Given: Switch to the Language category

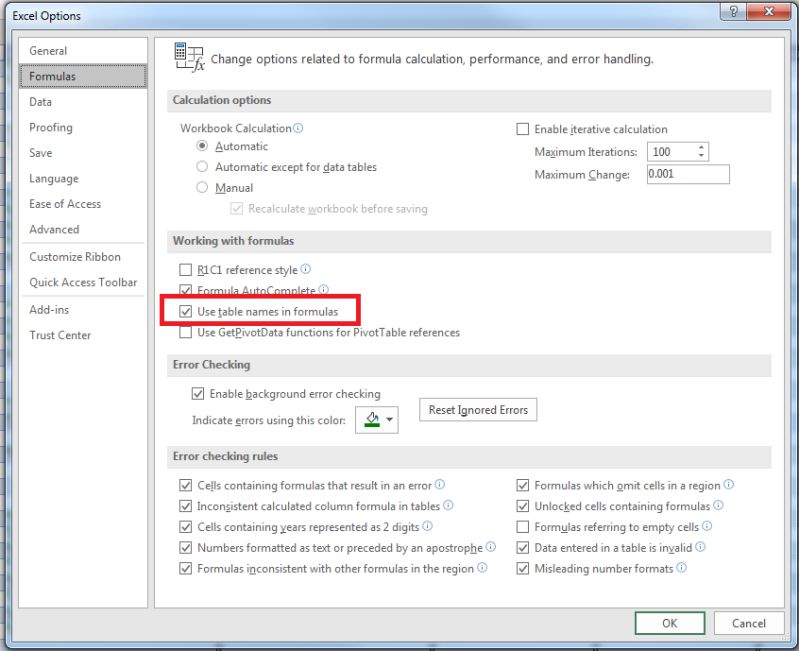Looking at the screenshot, I should coord(83,178).
